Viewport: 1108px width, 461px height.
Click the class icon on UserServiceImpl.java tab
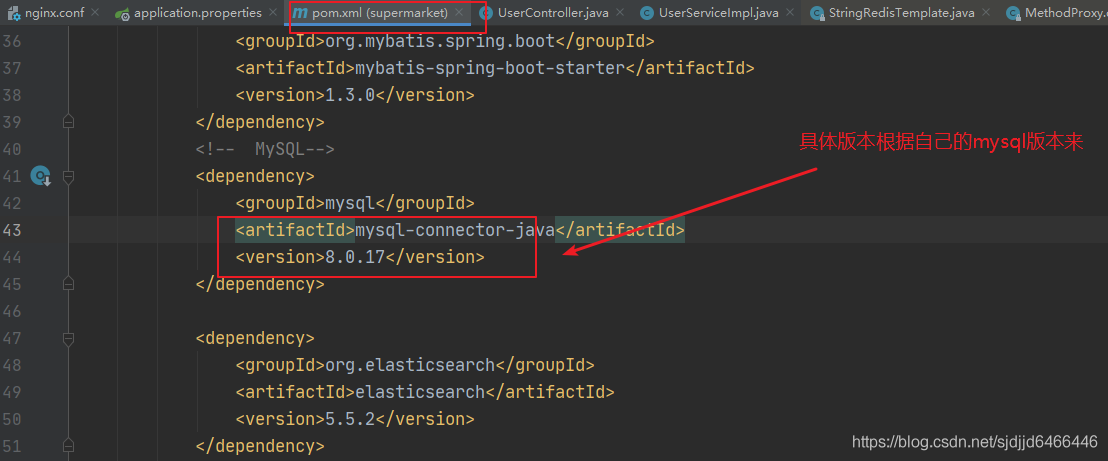pos(646,13)
